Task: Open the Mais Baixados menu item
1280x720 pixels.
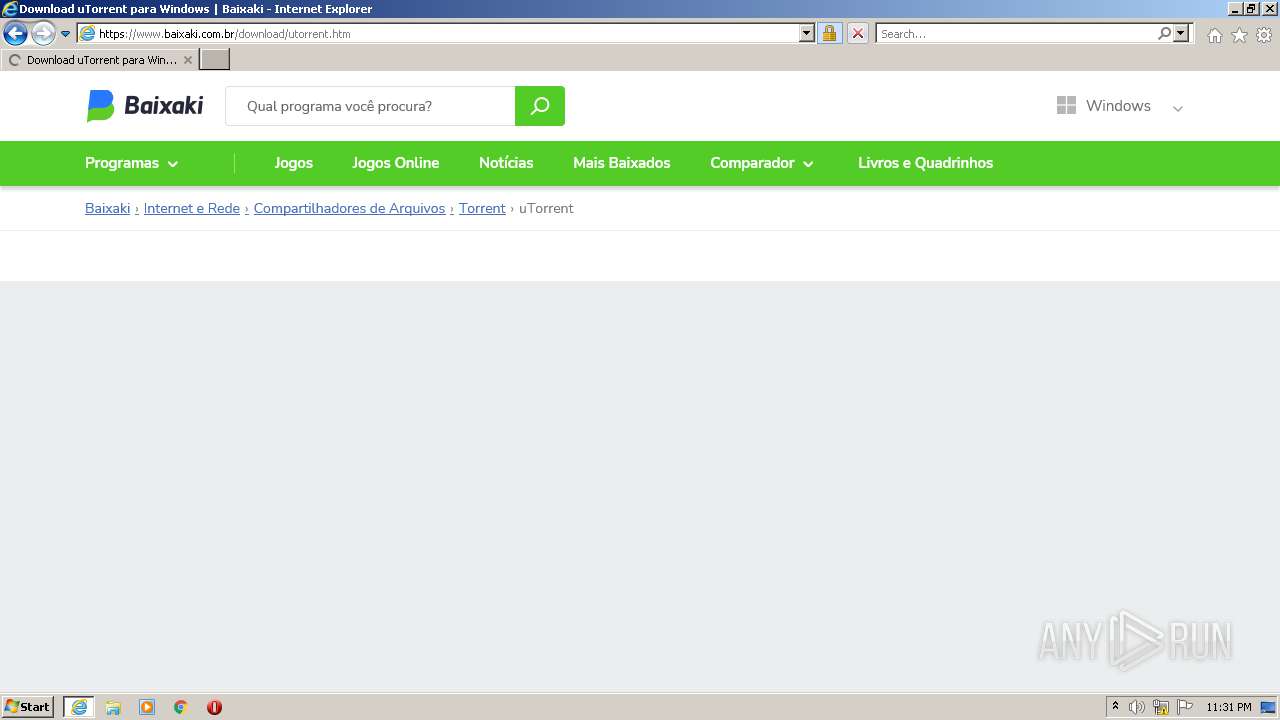Action: click(622, 163)
